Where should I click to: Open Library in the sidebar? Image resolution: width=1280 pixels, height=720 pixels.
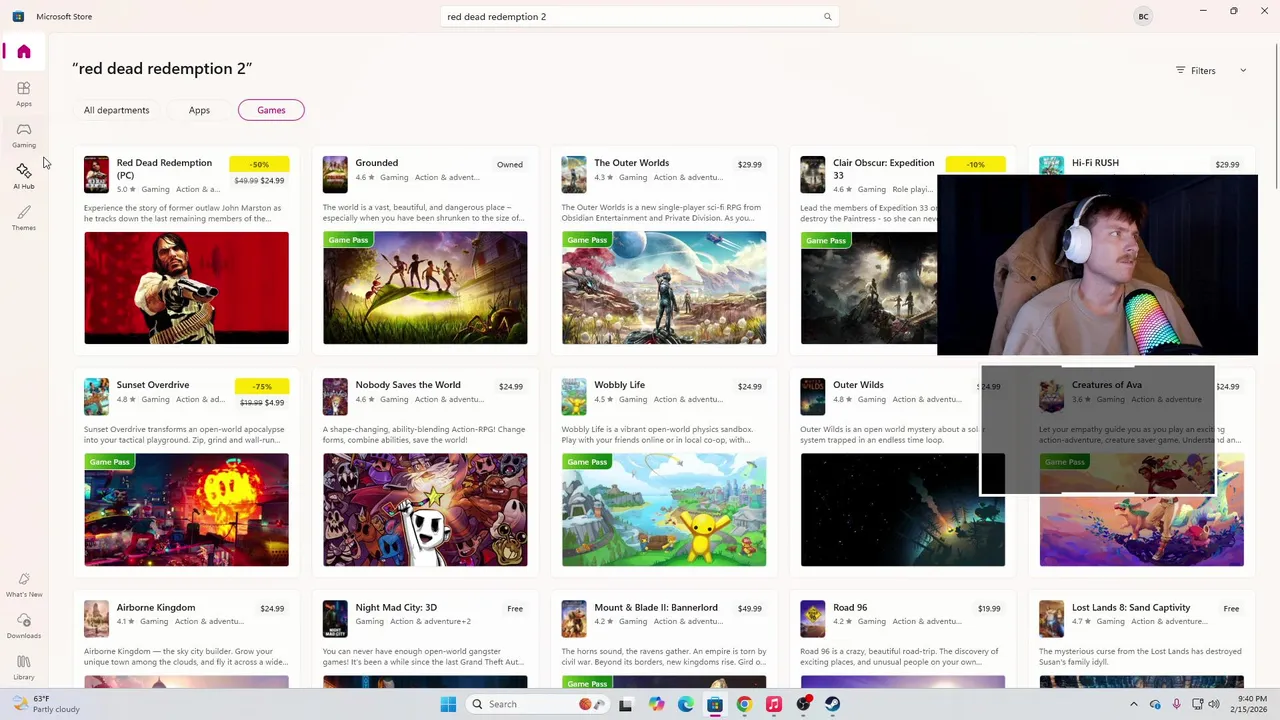(x=24, y=668)
